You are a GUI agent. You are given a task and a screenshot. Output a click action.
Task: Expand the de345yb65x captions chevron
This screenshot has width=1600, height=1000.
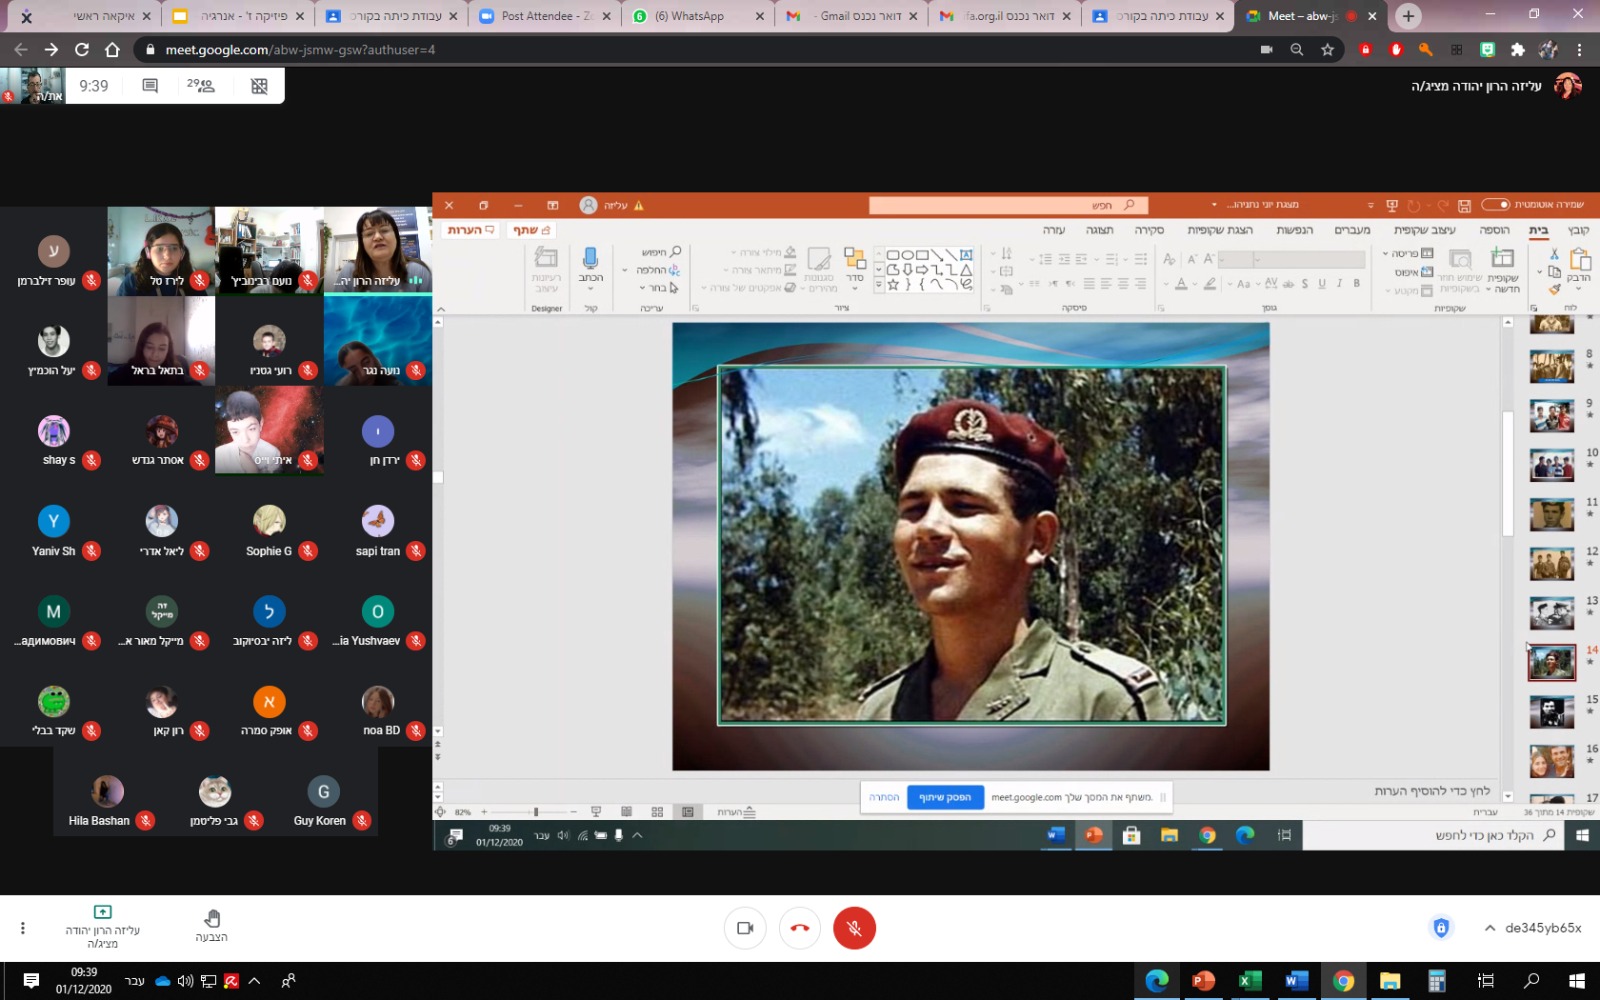[1490, 928]
